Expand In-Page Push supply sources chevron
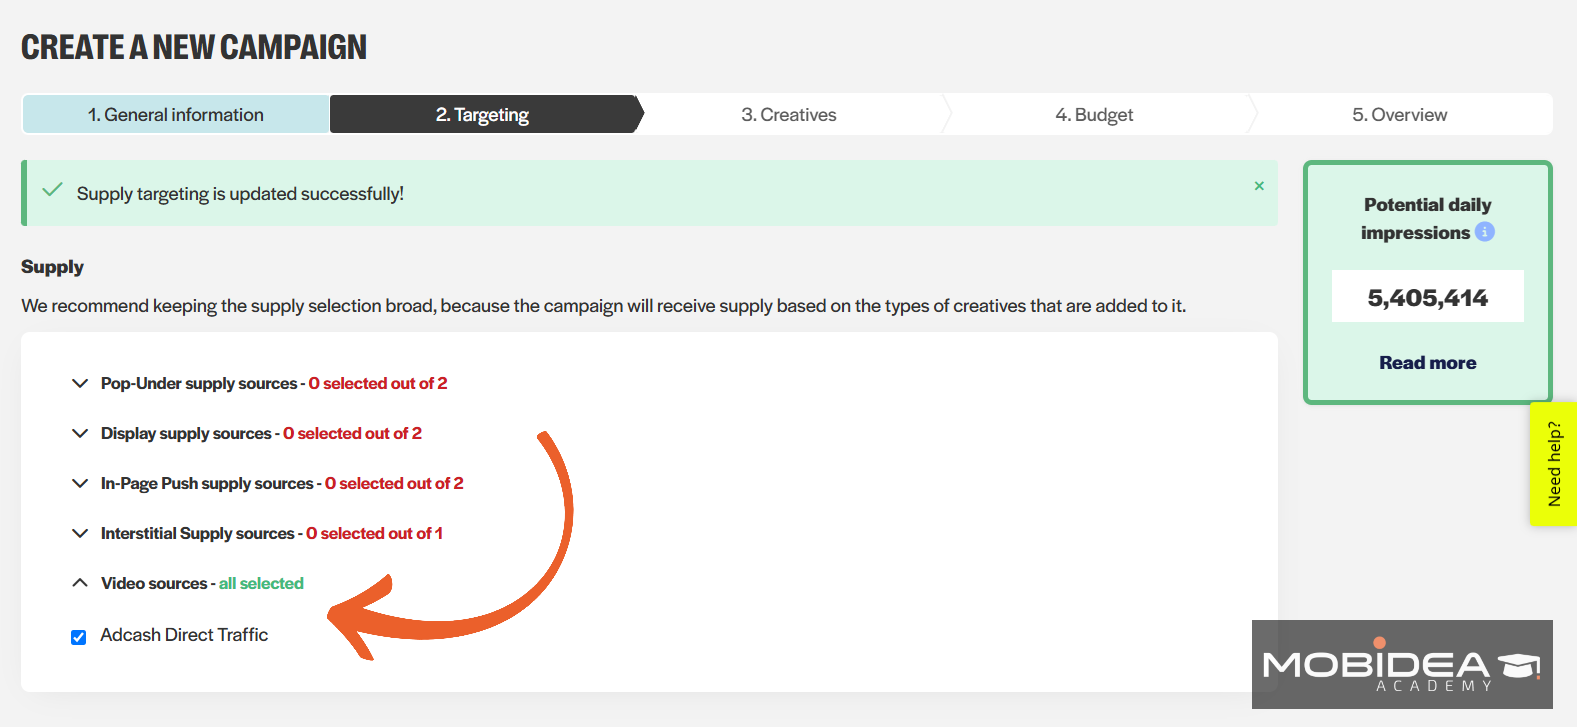The image size is (1577, 727). (x=80, y=483)
